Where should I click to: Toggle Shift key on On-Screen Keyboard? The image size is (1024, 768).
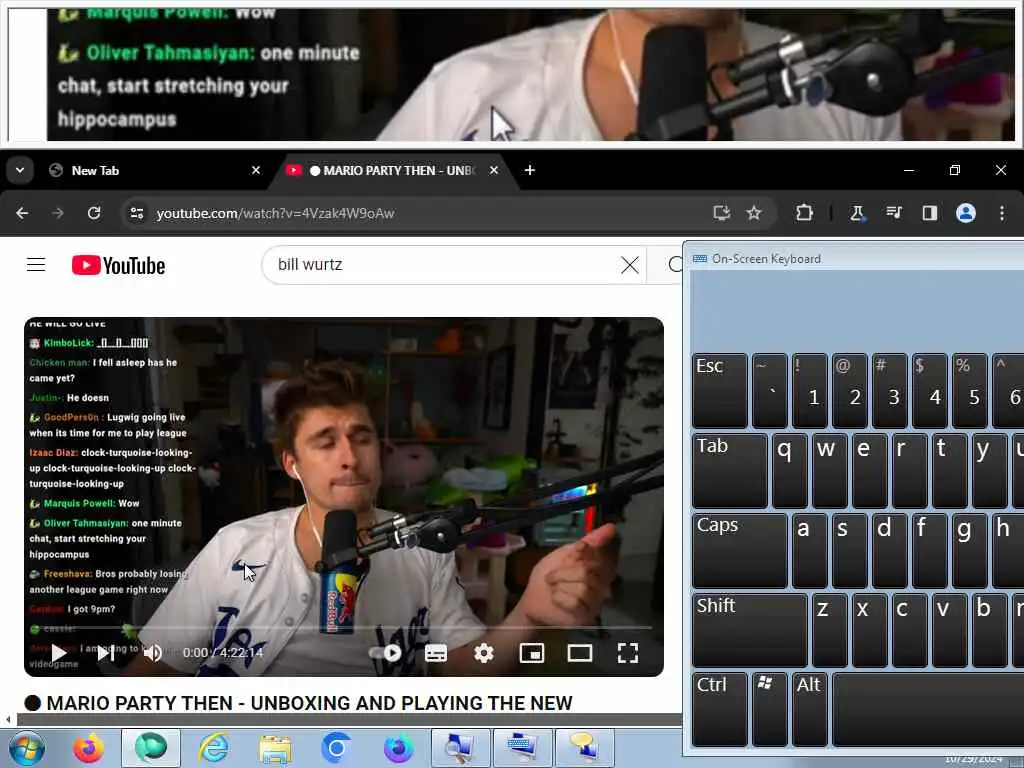[749, 630]
